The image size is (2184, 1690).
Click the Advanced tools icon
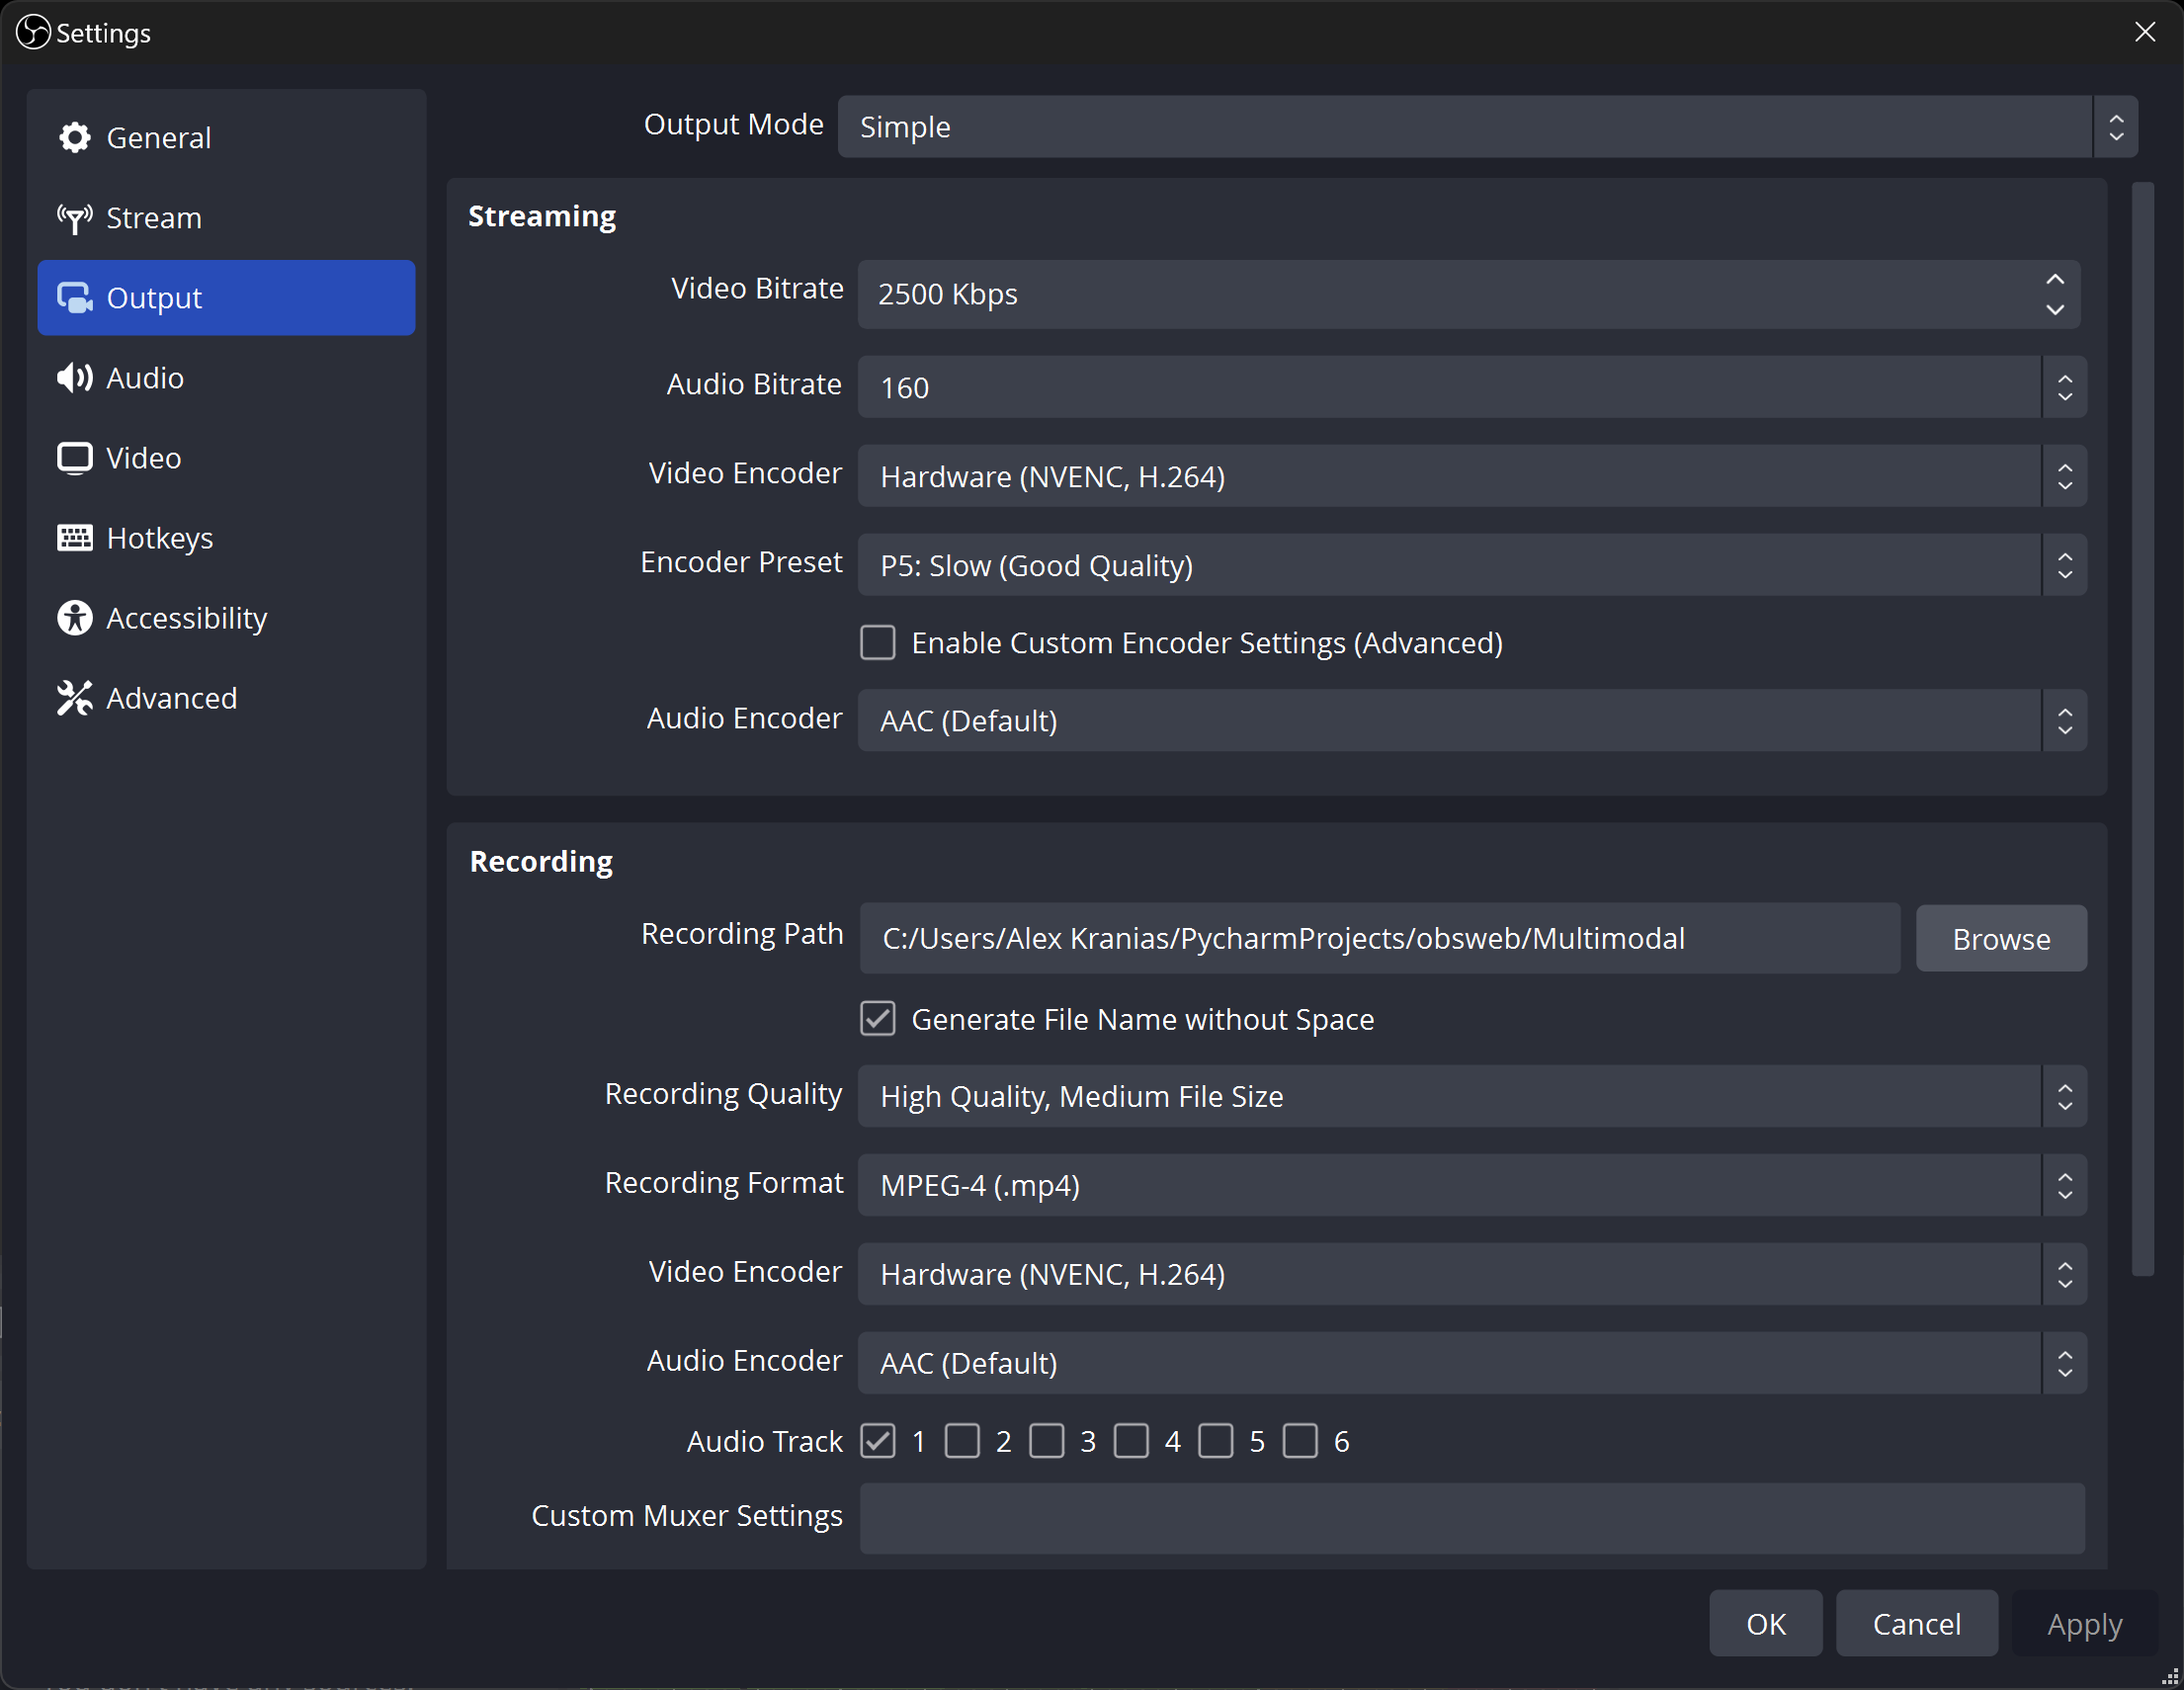coord(74,698)
